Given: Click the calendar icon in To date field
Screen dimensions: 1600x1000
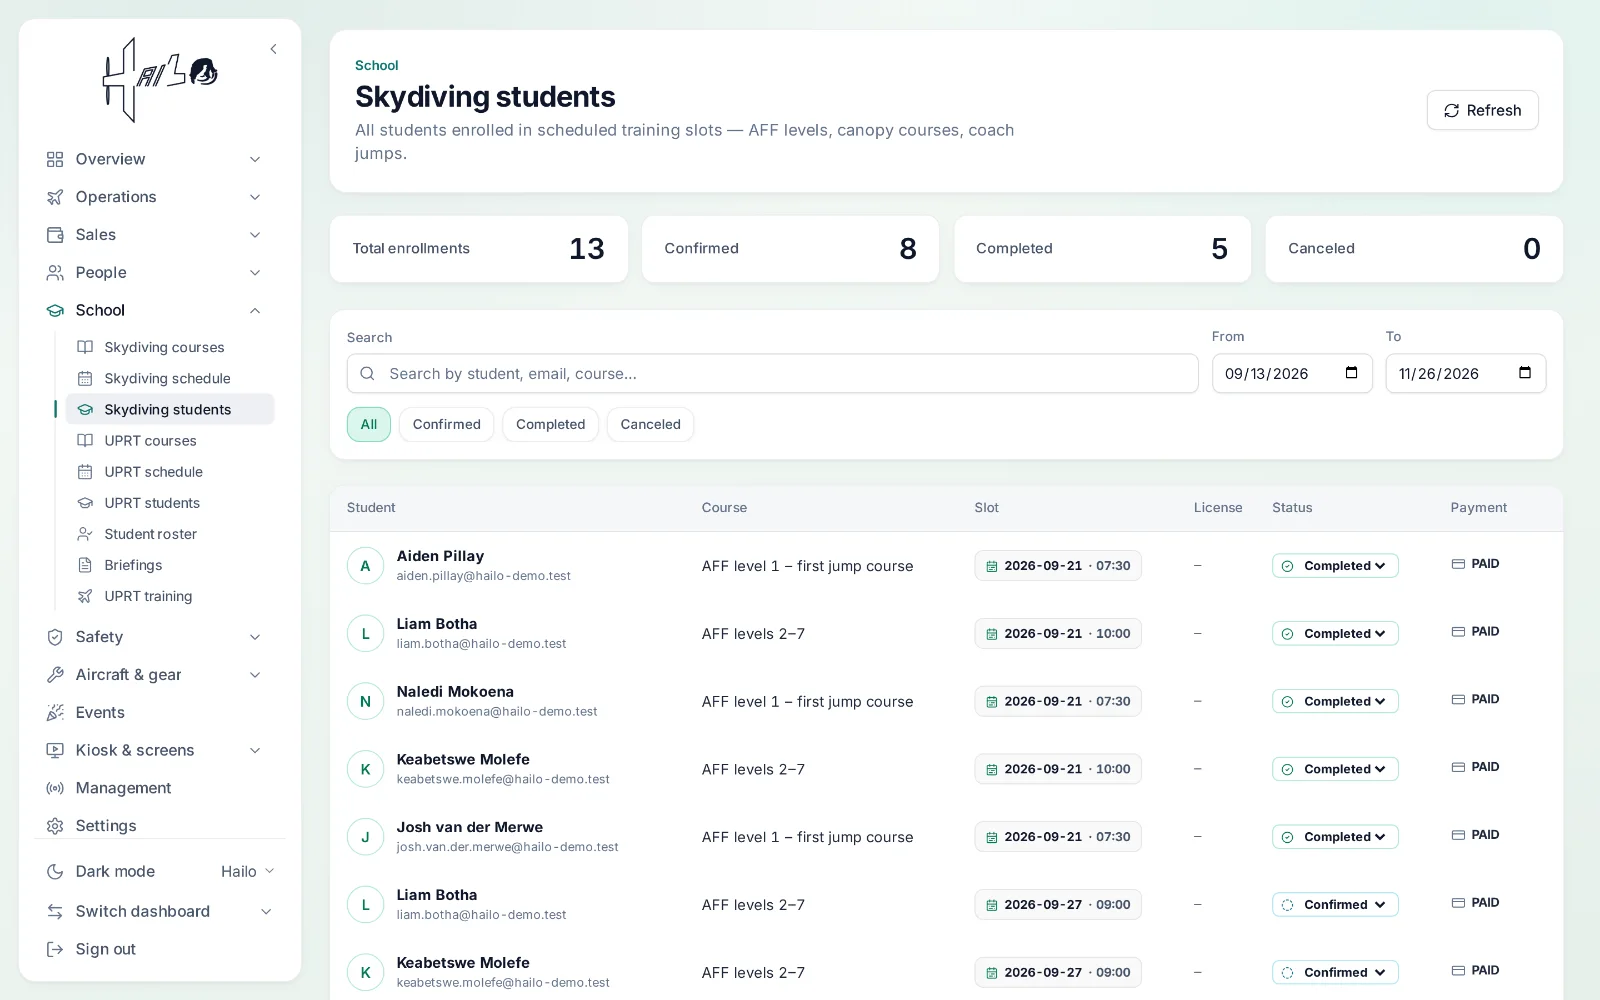Looking at the screenshot, I should [1525, 373].
